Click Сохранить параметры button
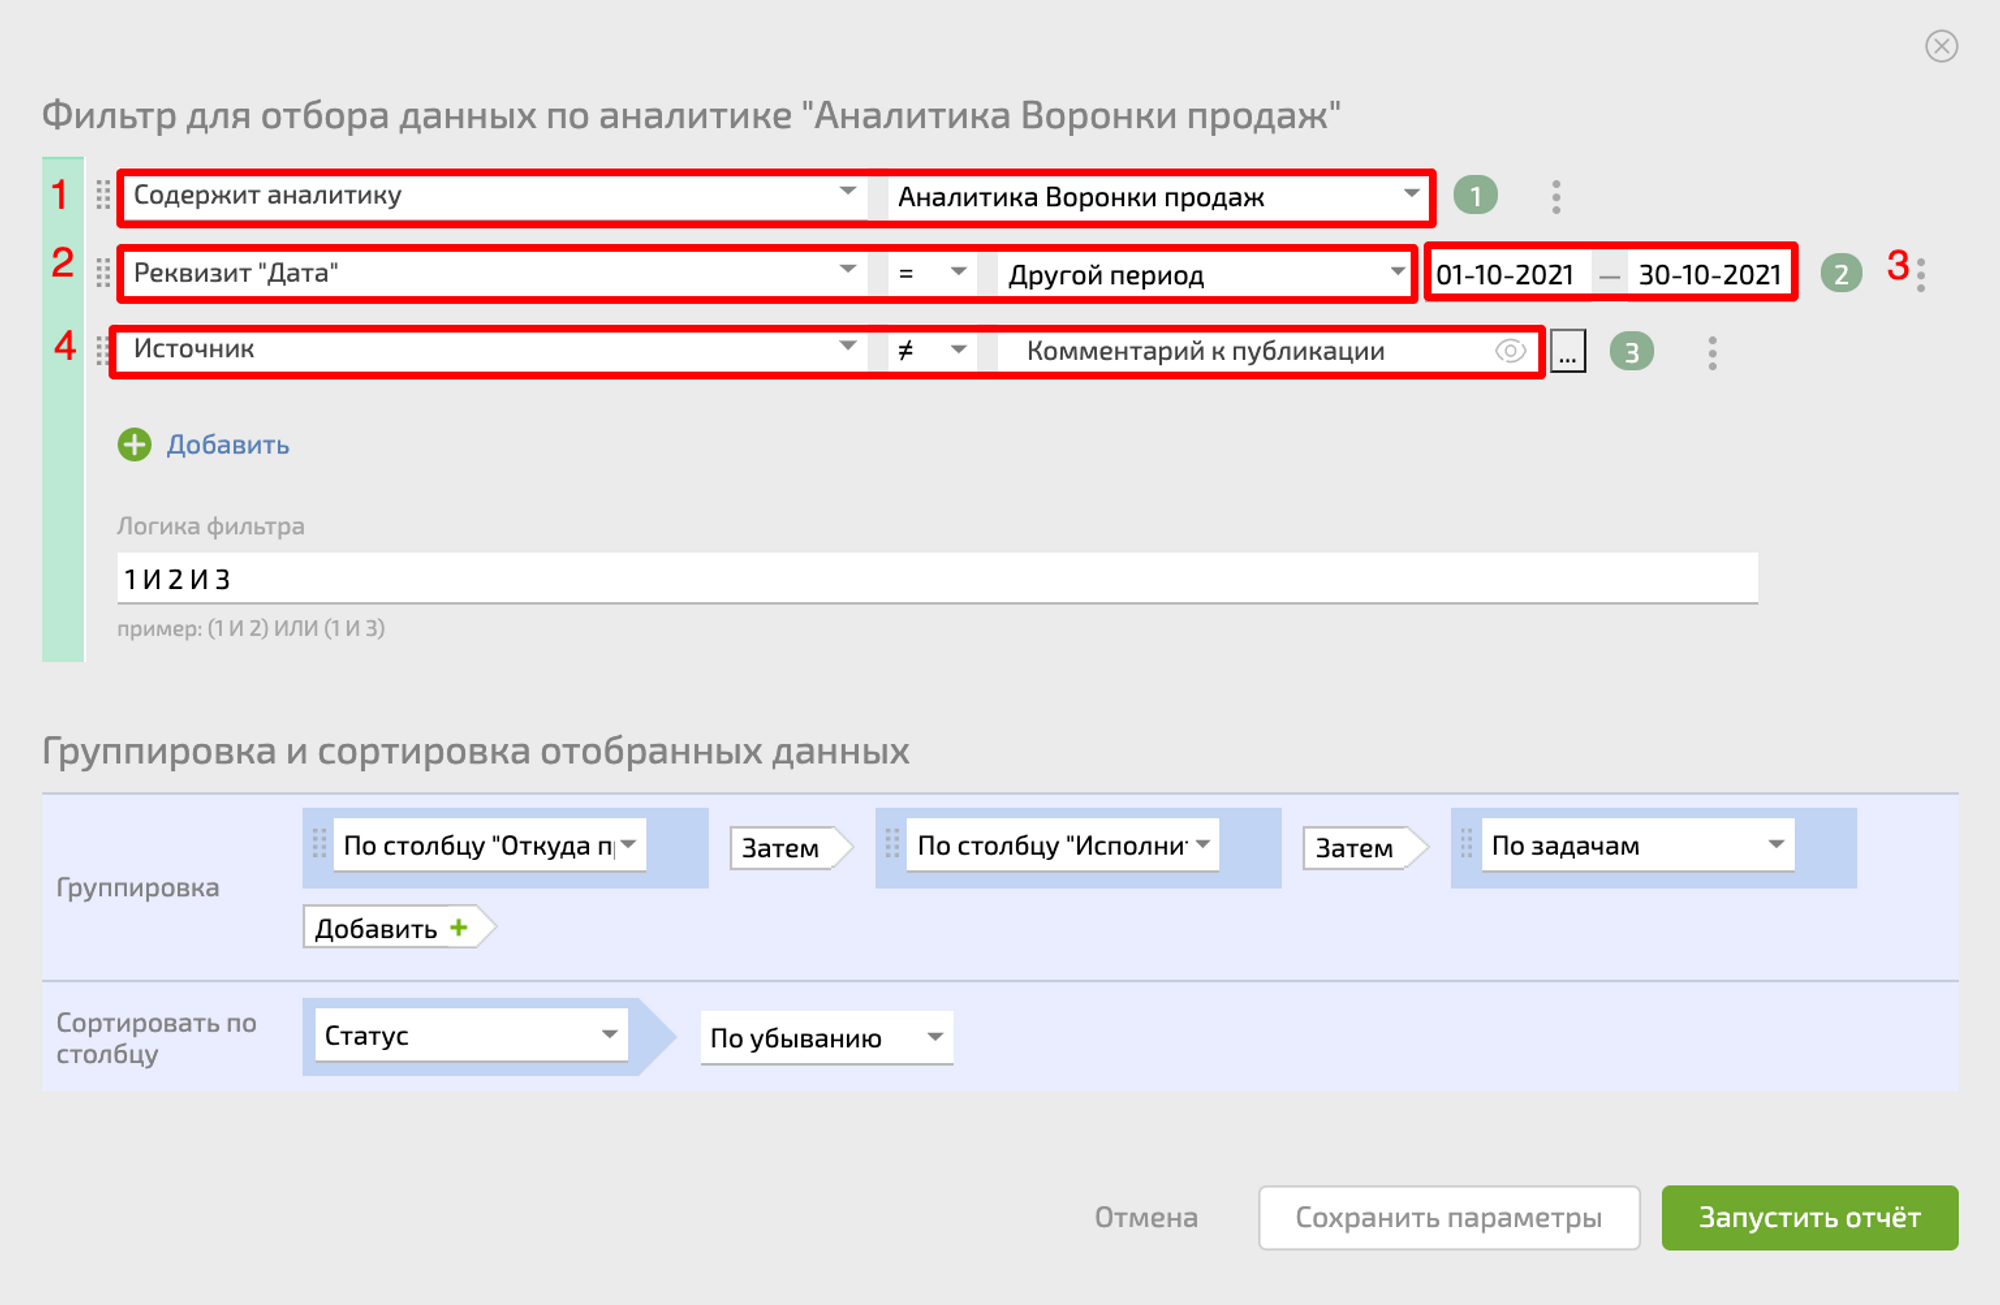 tap(1448, 1217)
